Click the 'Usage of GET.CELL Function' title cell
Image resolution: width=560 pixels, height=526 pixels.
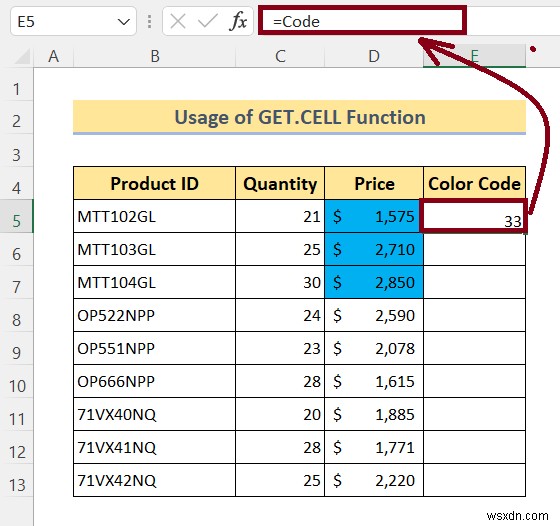[x=299, y=117]
